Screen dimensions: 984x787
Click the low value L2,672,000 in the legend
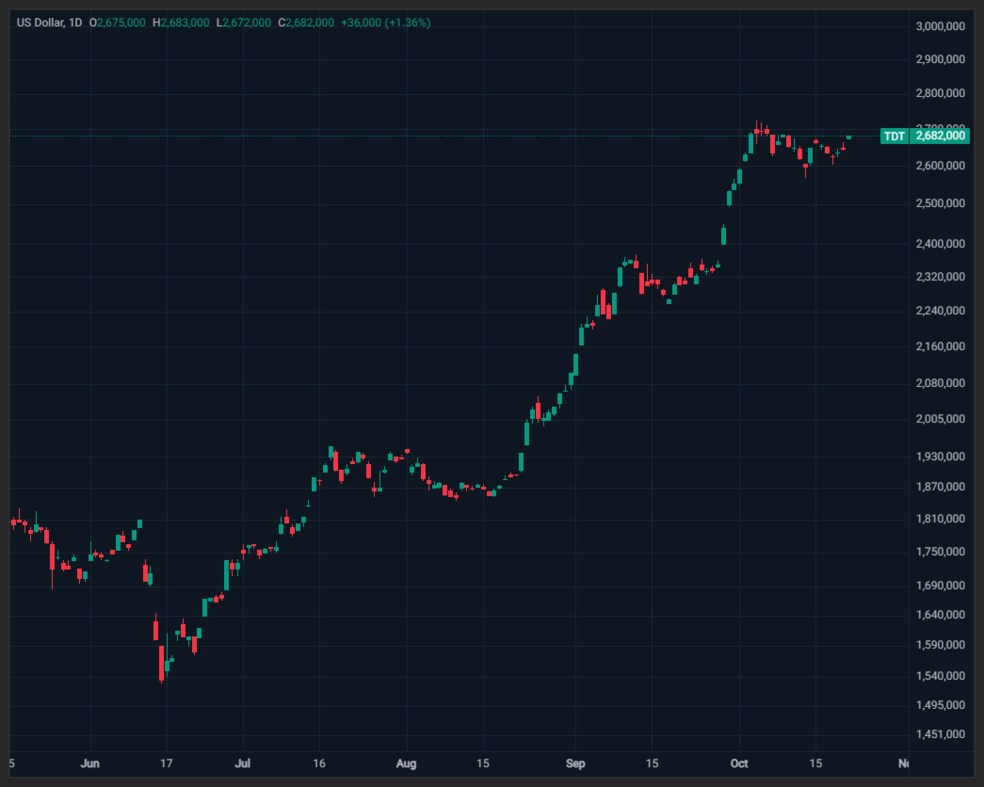tap(243, 23)
